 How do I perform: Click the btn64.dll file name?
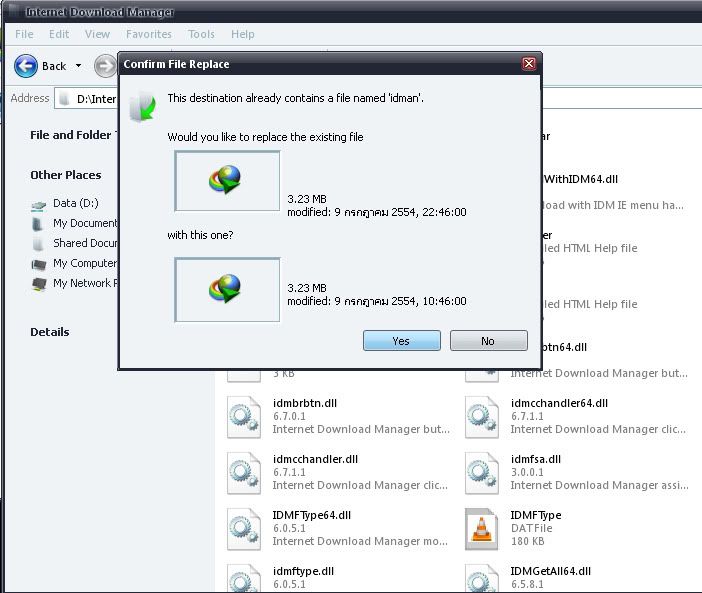tap(565, 347)
